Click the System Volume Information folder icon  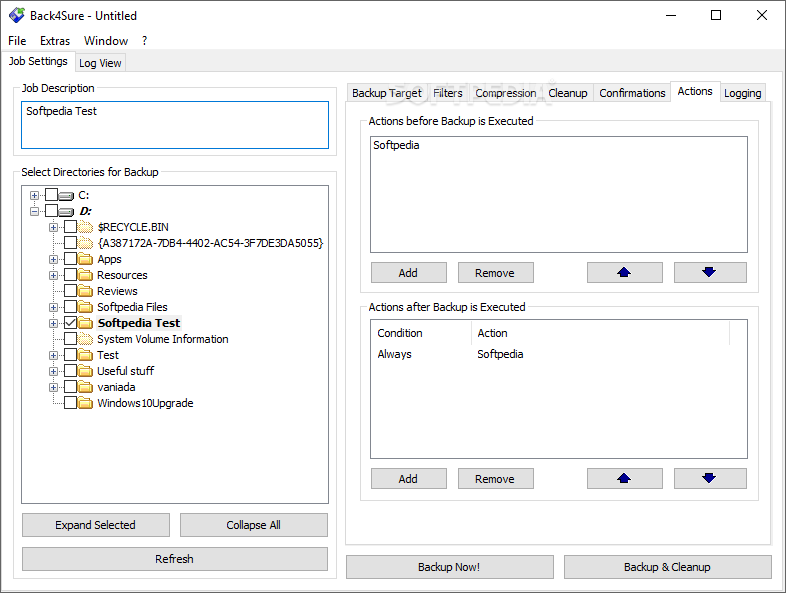coord(86,339)
